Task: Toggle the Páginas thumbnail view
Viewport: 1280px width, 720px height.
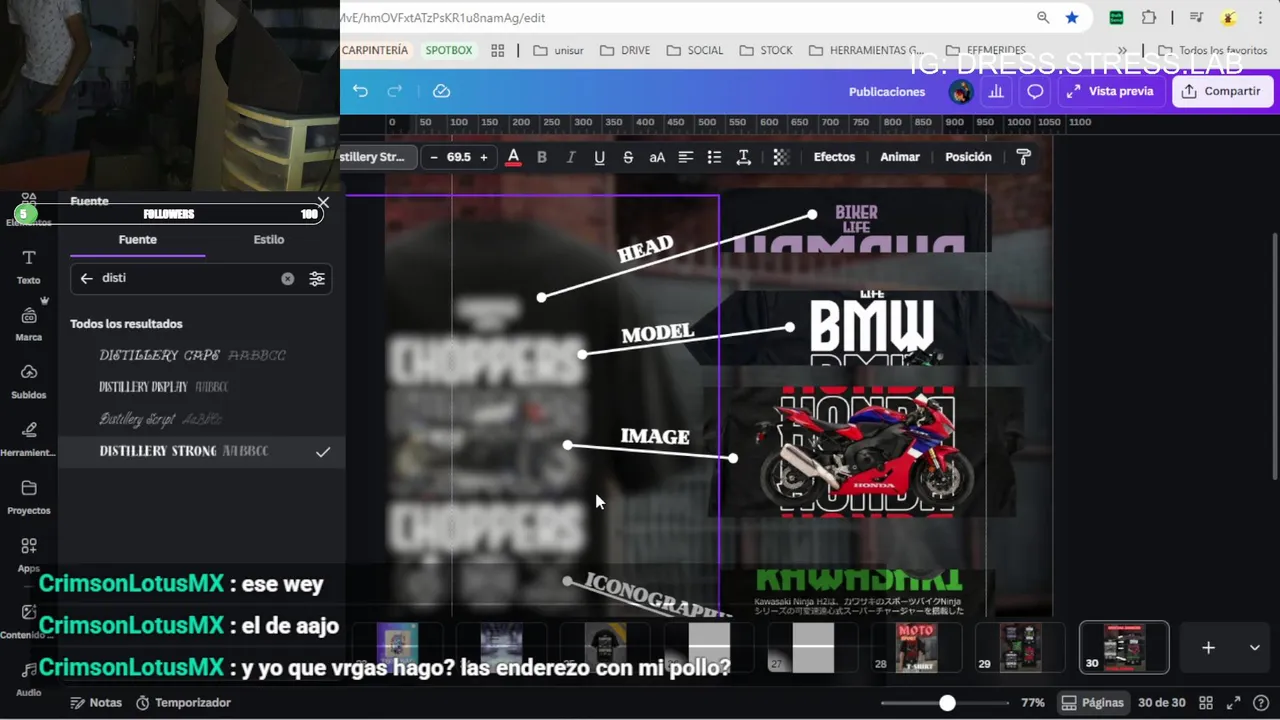Action: (x=1092, y=703)
